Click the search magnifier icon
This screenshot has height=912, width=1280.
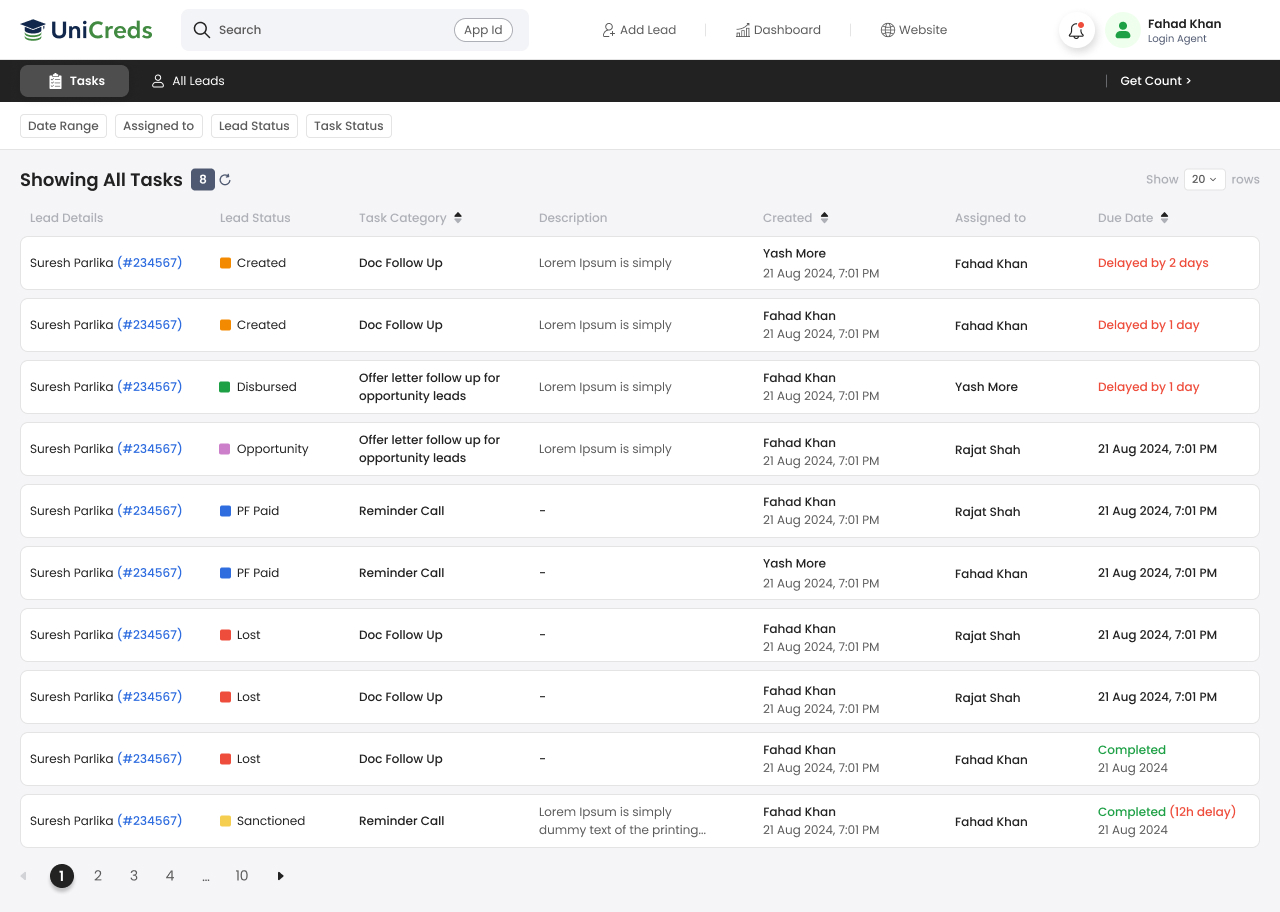[x=202, y=30]
